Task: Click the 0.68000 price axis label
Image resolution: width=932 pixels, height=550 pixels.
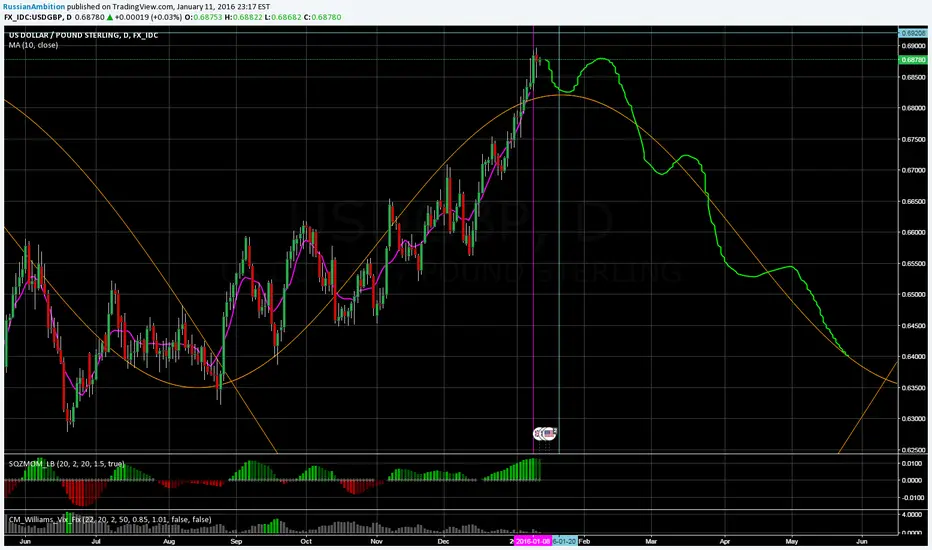Action: tap(914, 108)
